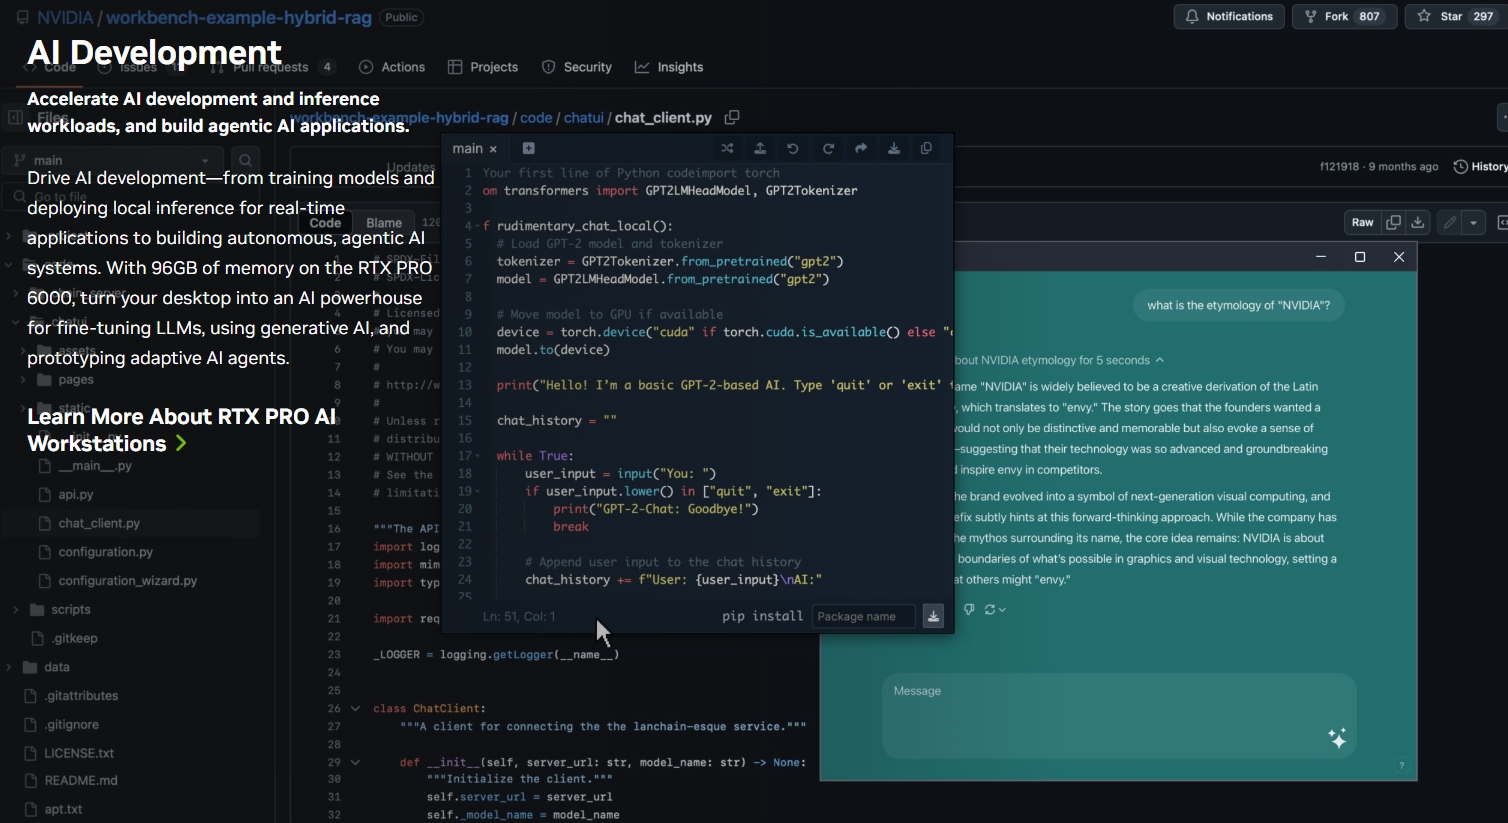Click Learn More About RTX PRO AI Workstations
Viewport: 1508px width, 823px height.
(x=182, y=430)
